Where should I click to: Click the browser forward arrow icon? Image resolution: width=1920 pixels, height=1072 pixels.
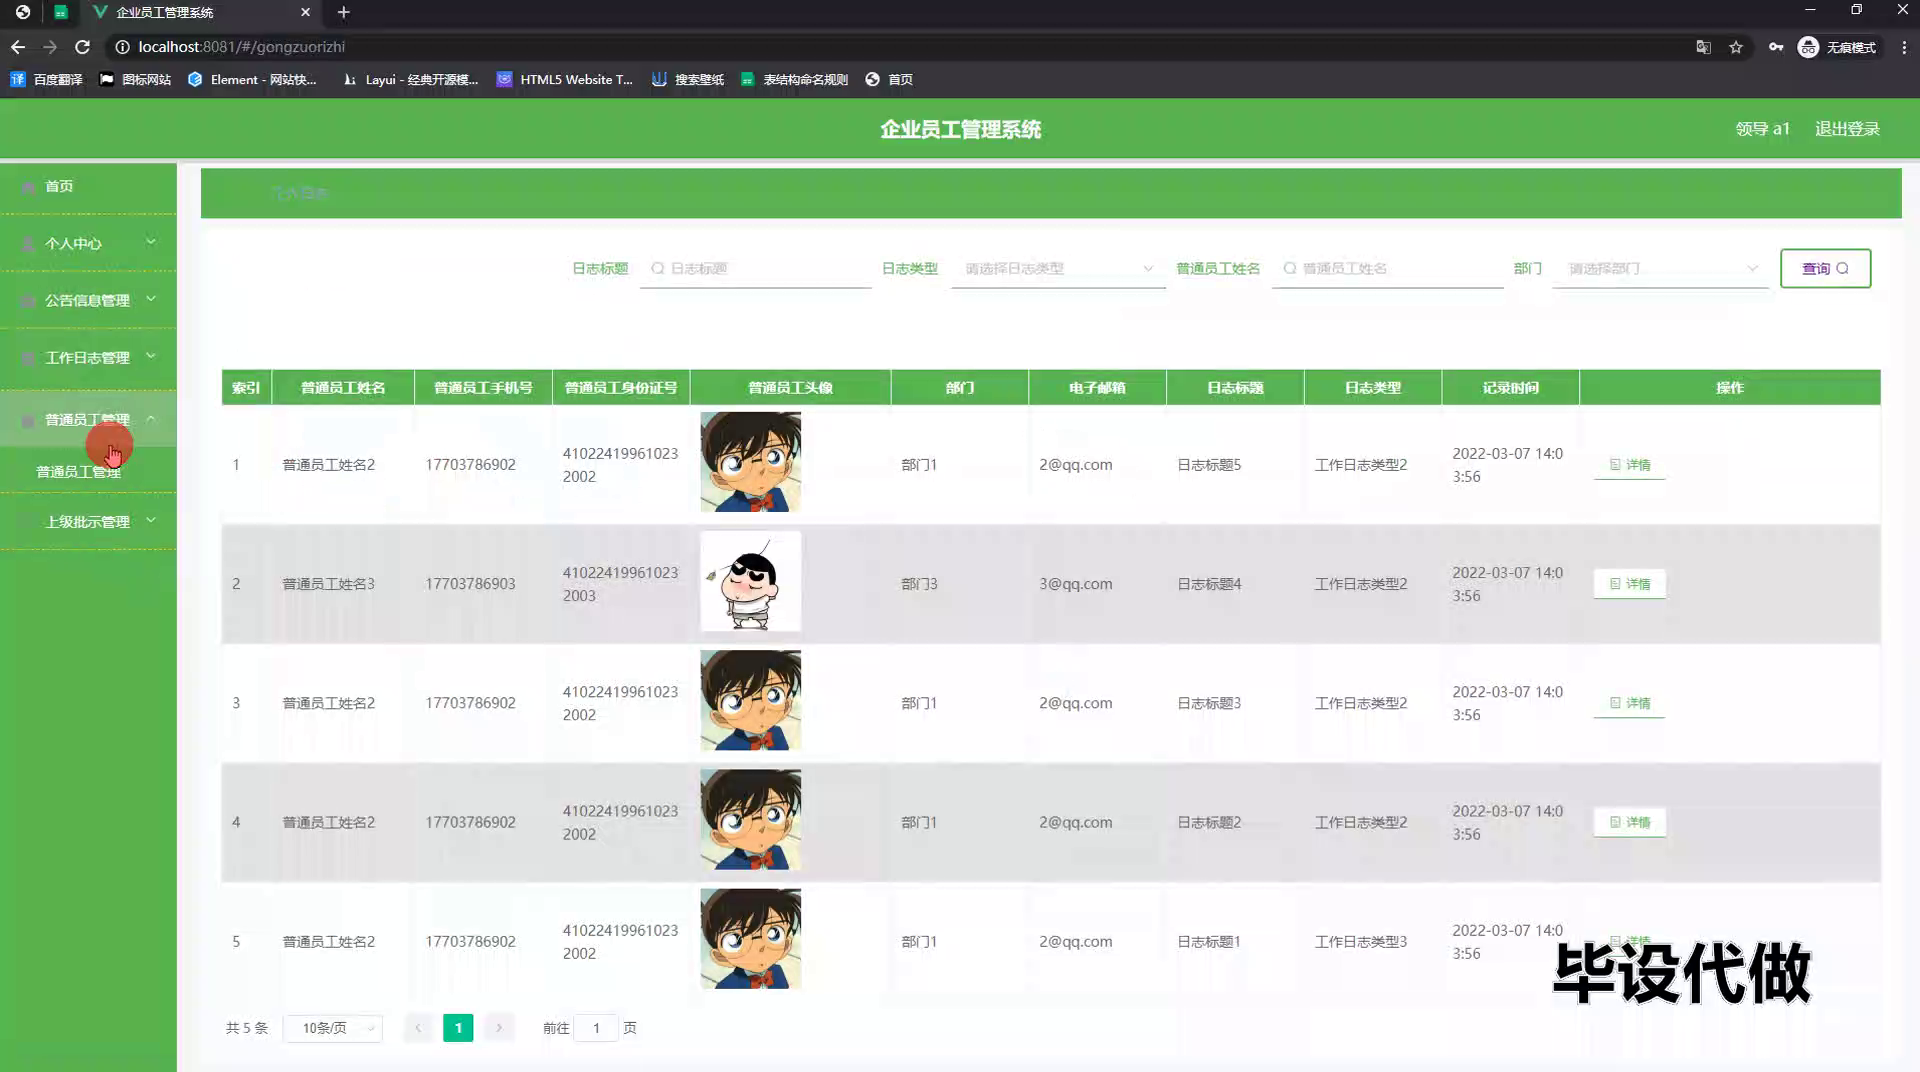(x=50, y=47)
